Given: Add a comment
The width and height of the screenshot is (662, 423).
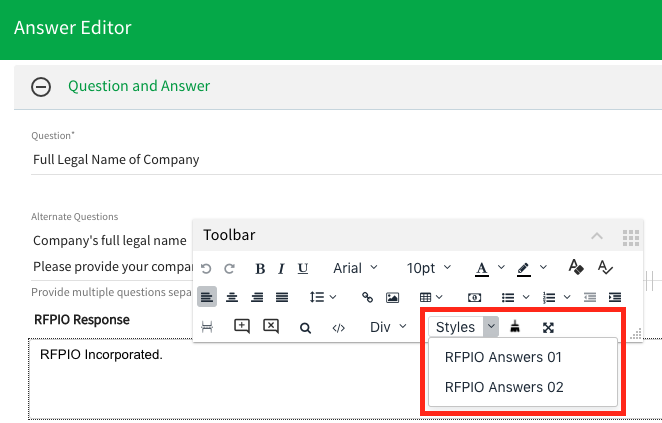Looking at the screenshot, I should point(241,326).
